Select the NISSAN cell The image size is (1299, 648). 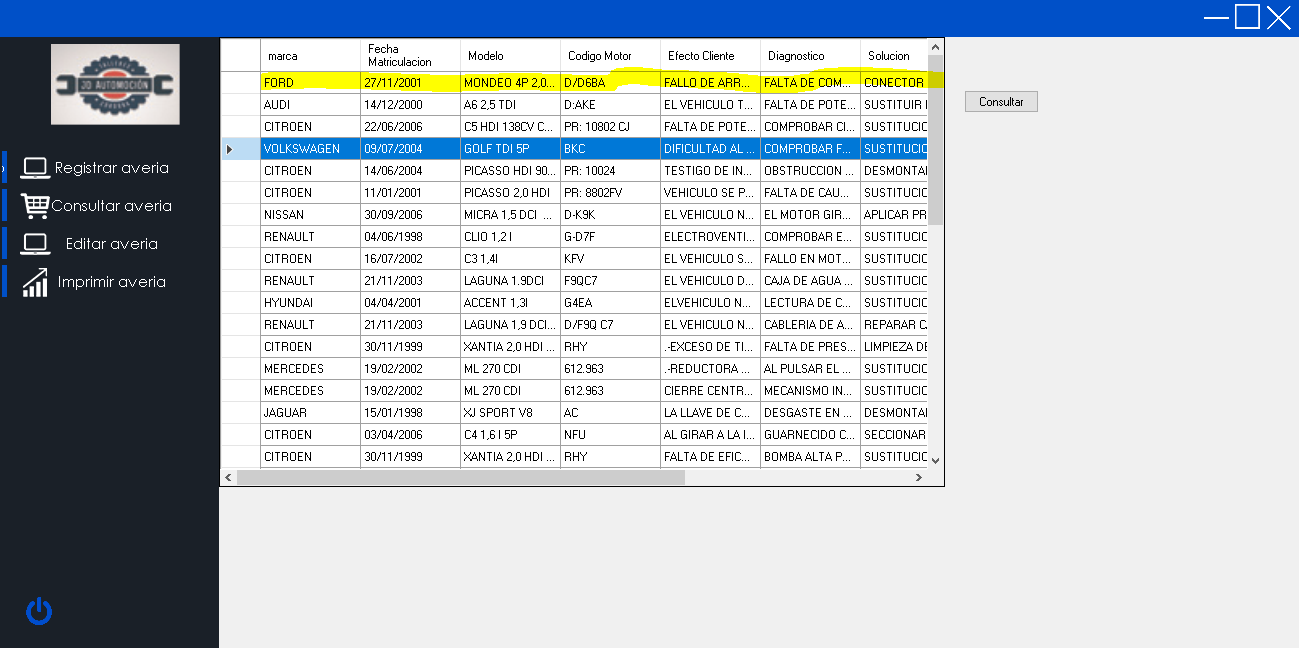click(310, 215)
